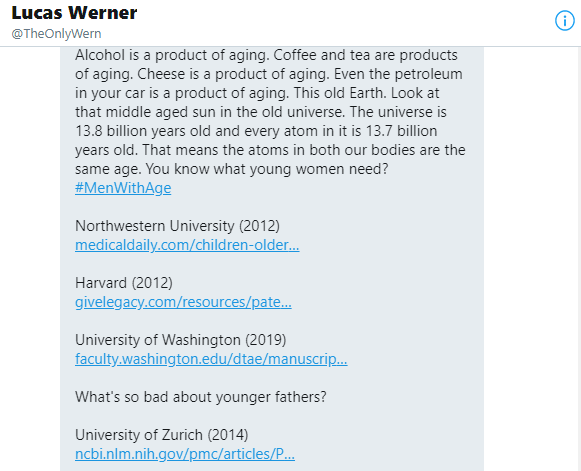Open the givelegacy.com resources link
This screenshot has height=471, width=581.
(x=183, y=302)
